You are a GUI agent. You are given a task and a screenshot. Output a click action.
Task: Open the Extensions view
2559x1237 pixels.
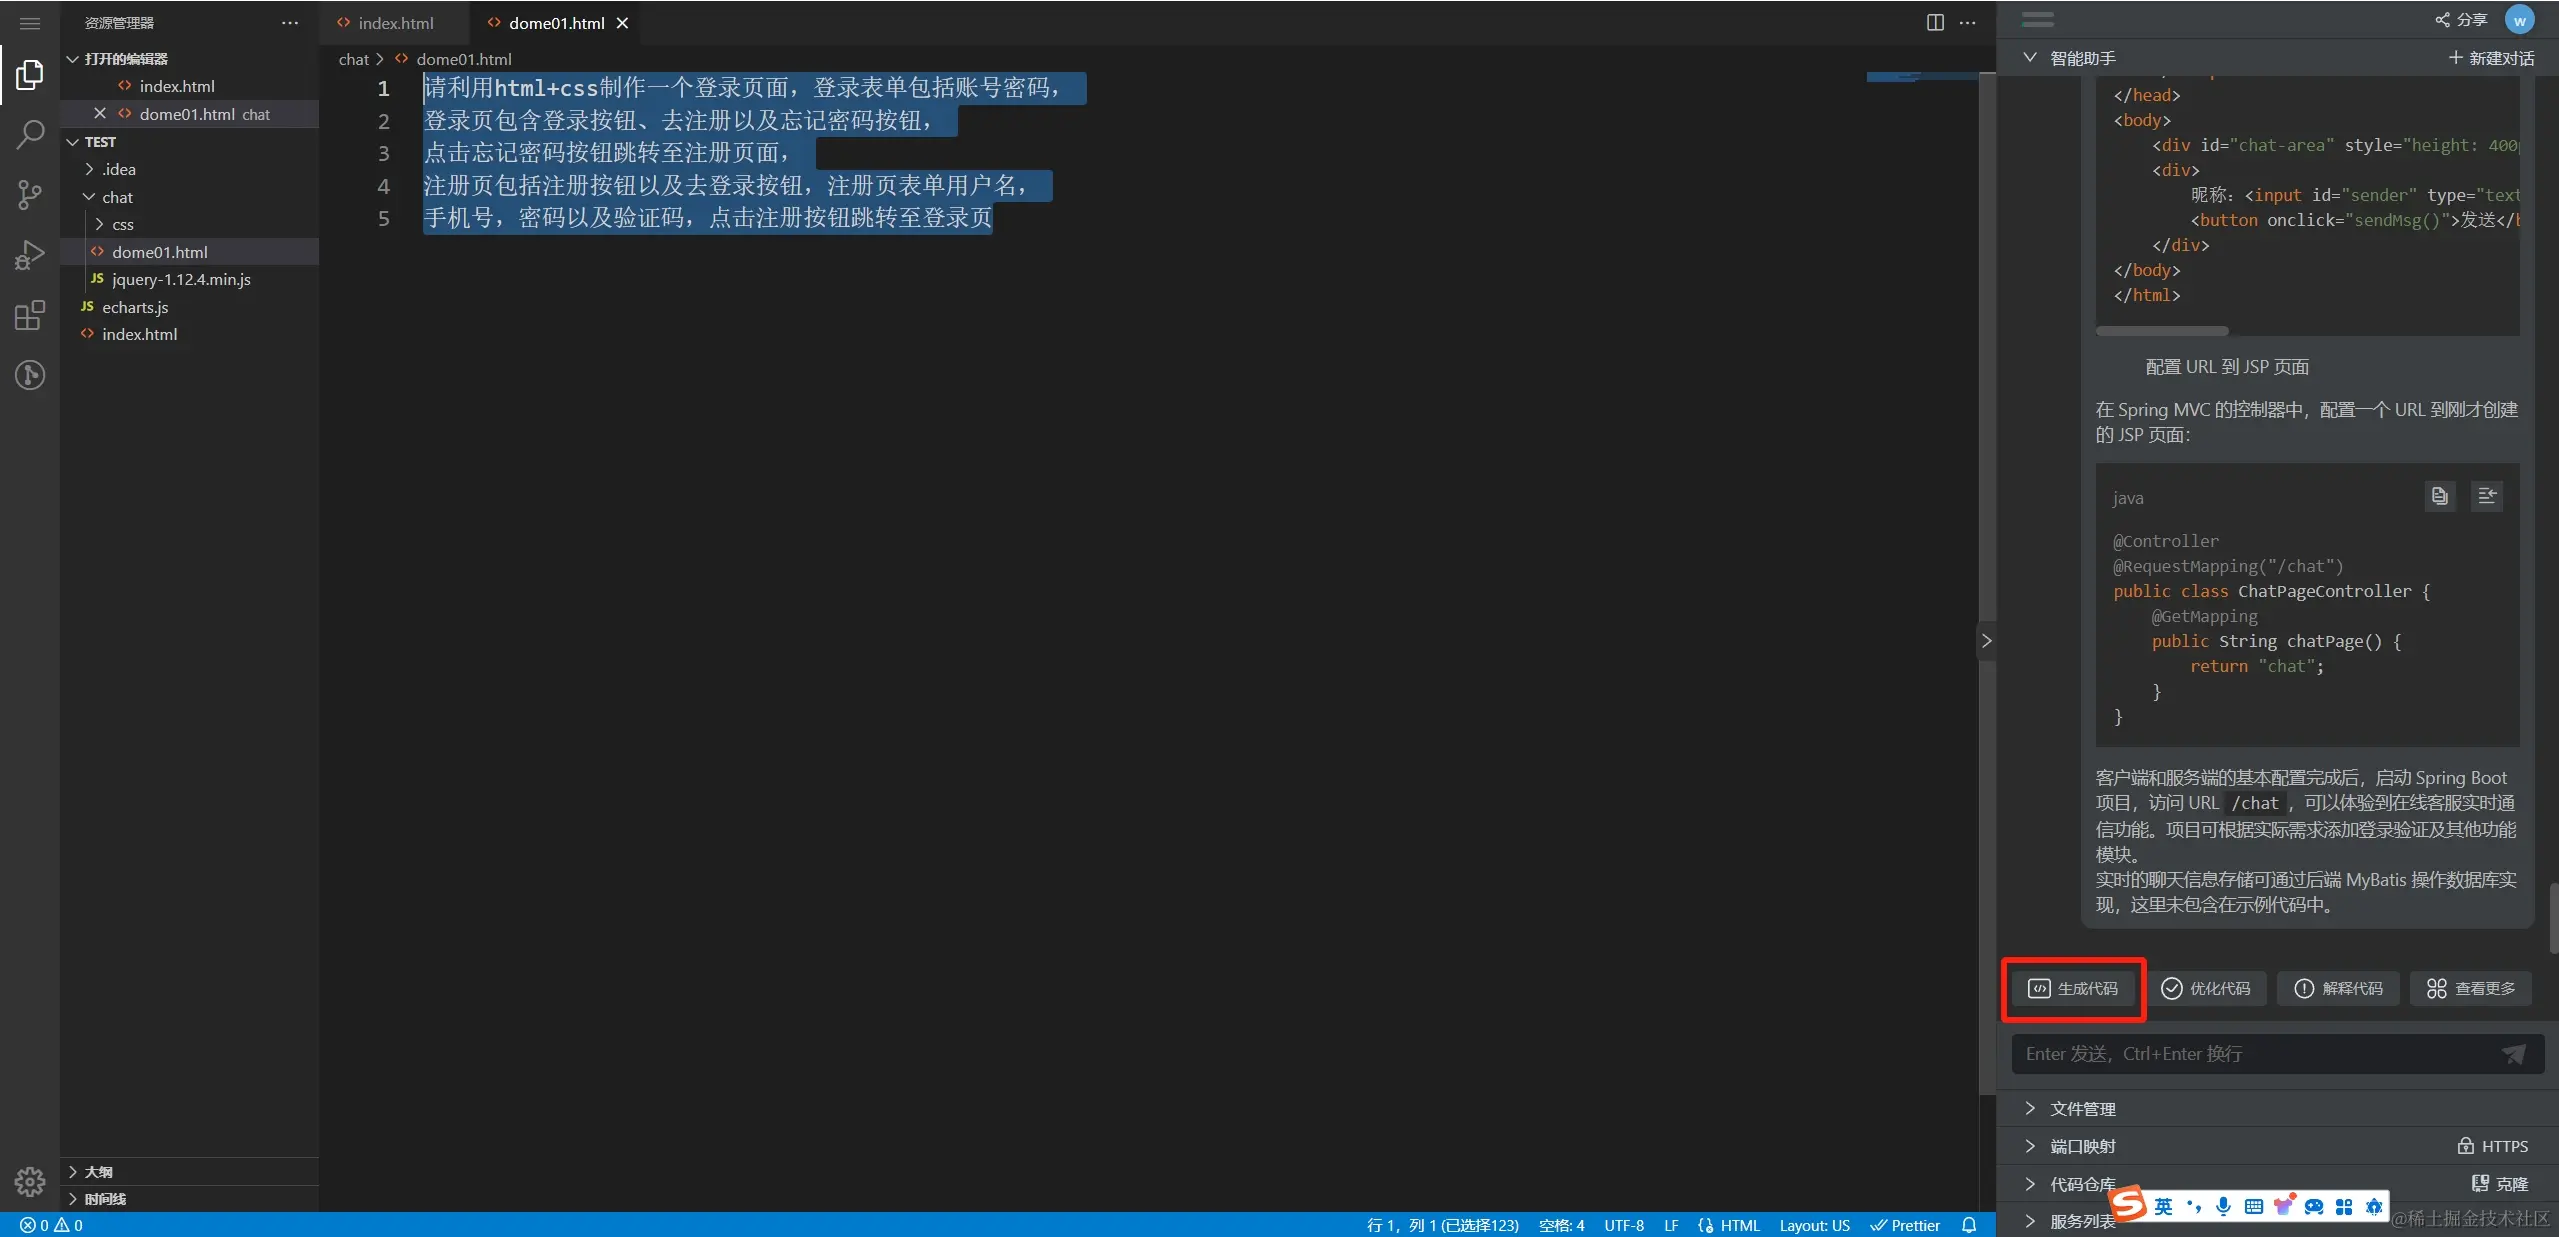30,316
